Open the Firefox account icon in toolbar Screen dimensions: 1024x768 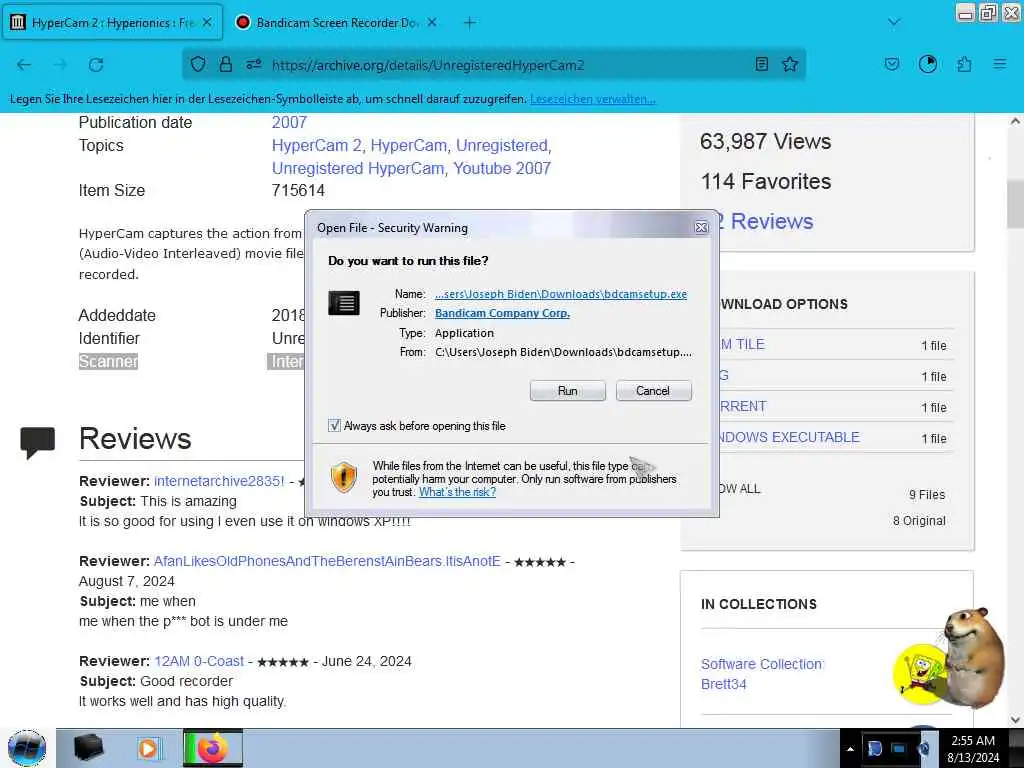[x=927, y=64]
